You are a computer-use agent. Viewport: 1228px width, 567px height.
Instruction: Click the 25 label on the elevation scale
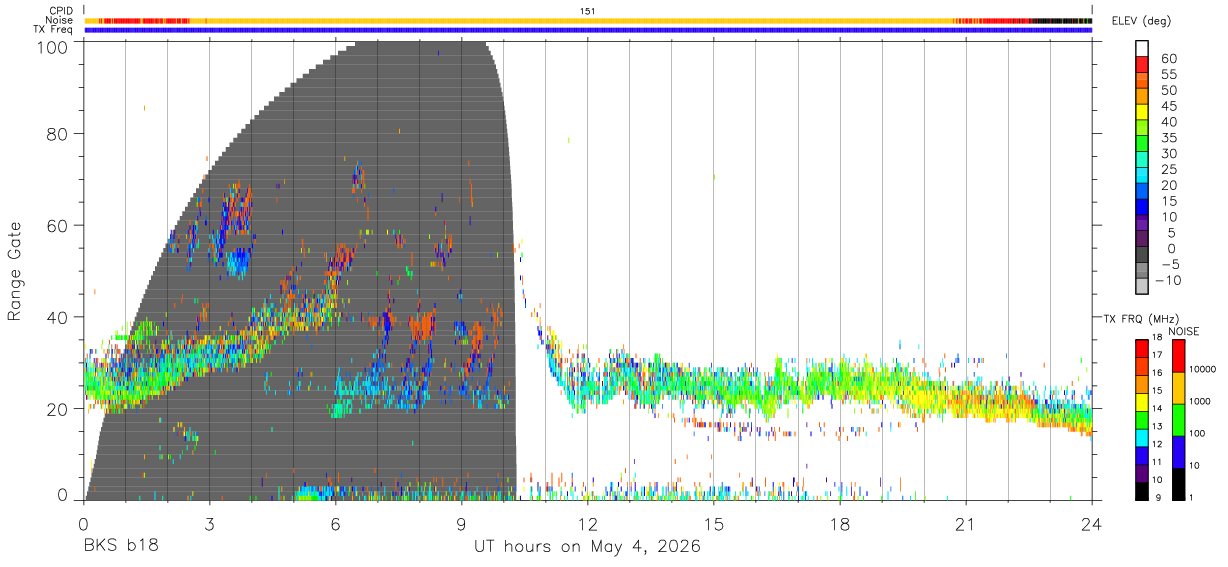click(x=1169, y=170)
